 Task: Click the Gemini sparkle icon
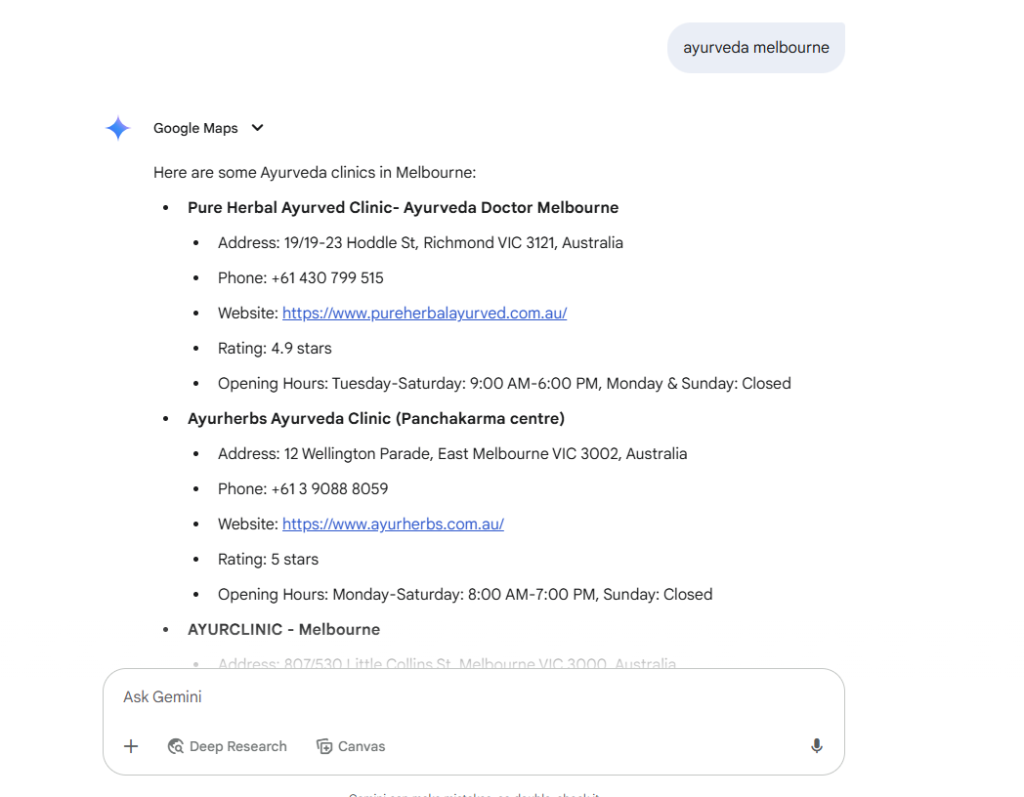[118, 128]
